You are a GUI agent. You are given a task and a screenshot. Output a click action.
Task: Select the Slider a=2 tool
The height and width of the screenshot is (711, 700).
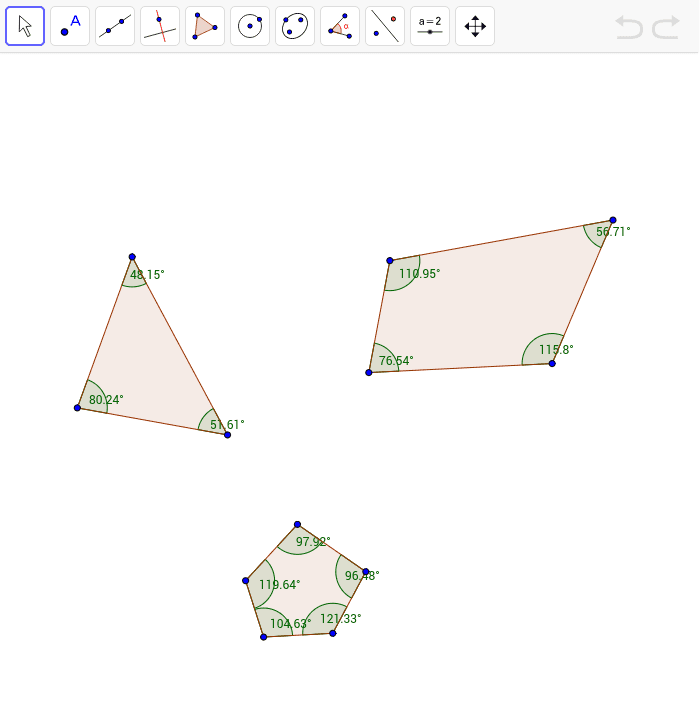430,26
